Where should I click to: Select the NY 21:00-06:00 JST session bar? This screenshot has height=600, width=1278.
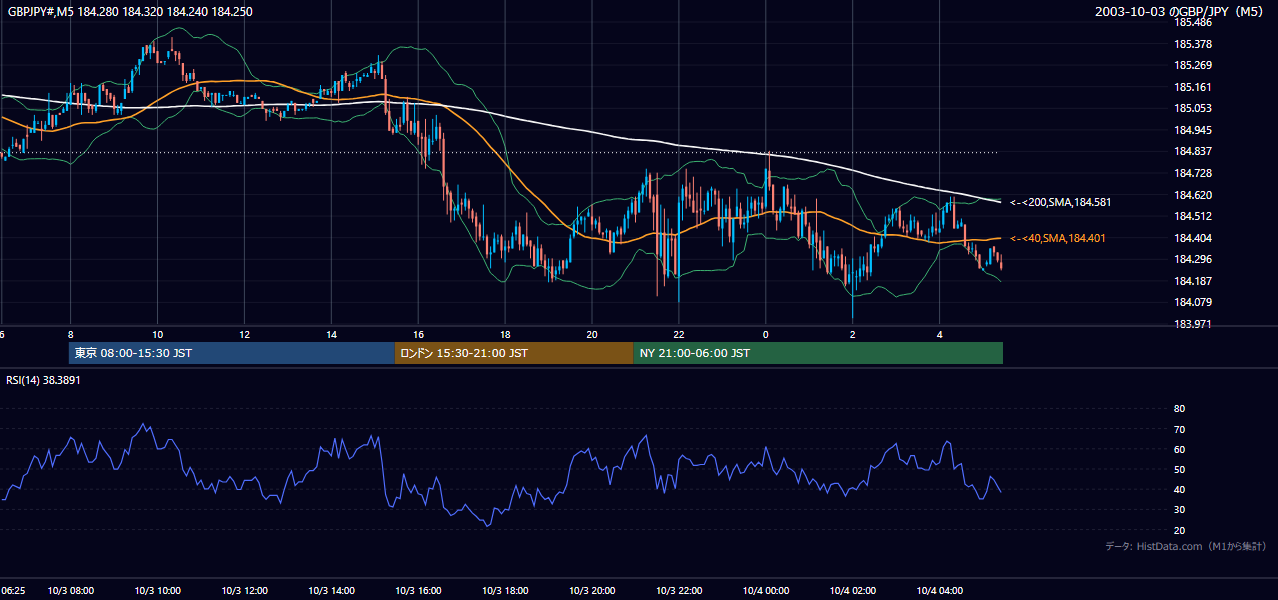tap(818, 353)
